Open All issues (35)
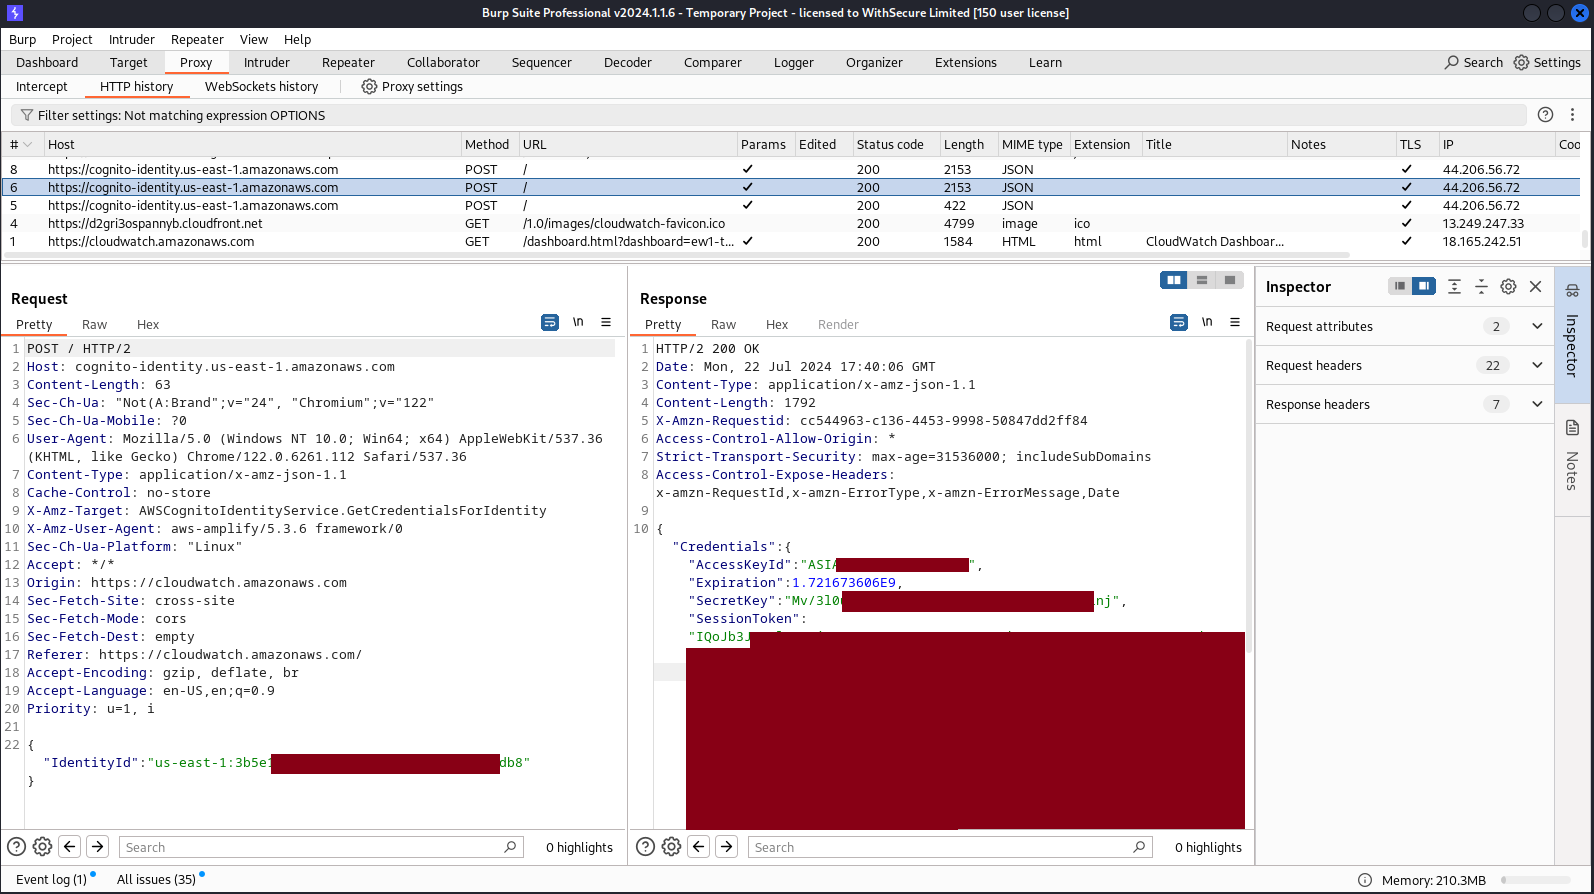The image size is (1594, 894). click(x=156, y=880)
